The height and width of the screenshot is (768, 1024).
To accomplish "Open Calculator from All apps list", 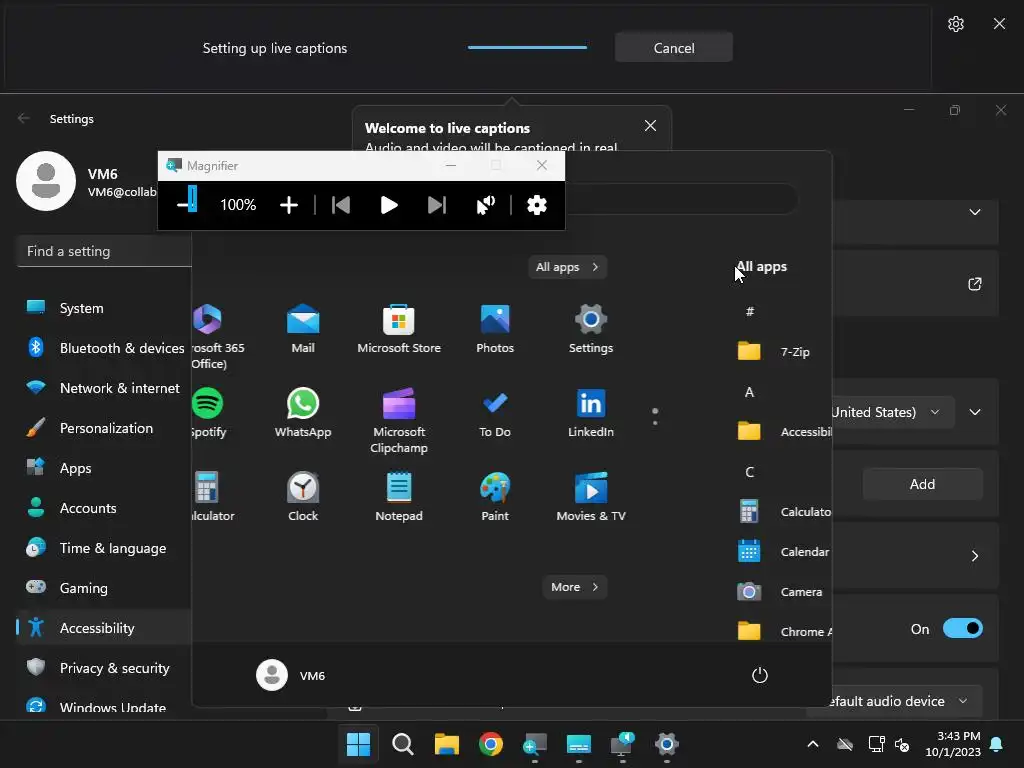I will pos(782,511).
